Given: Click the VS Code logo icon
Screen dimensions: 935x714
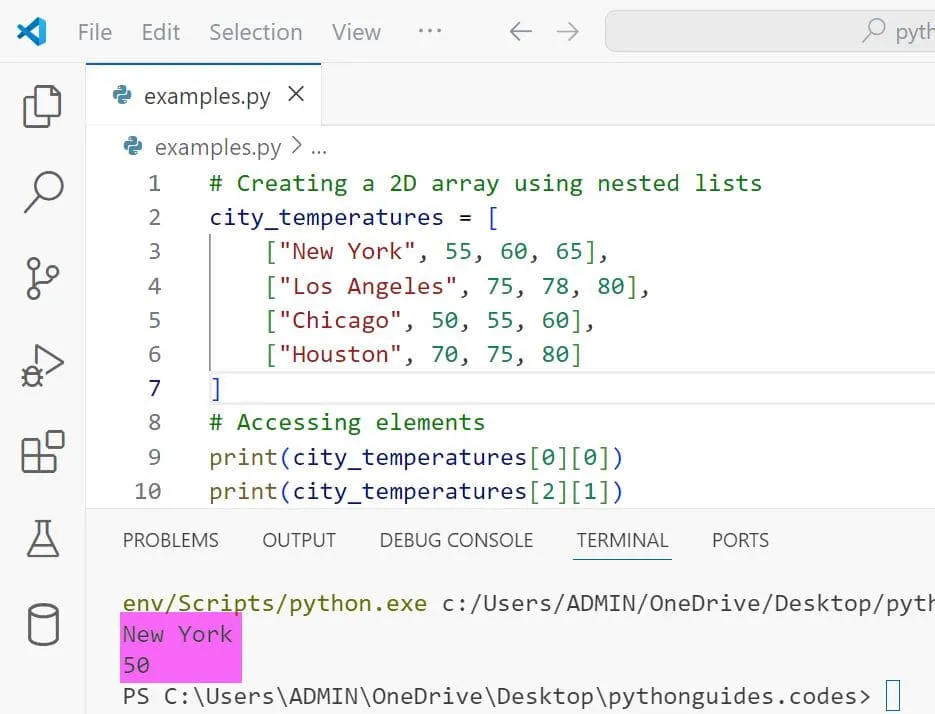Looking at the screenshot, I should point(32,32).
